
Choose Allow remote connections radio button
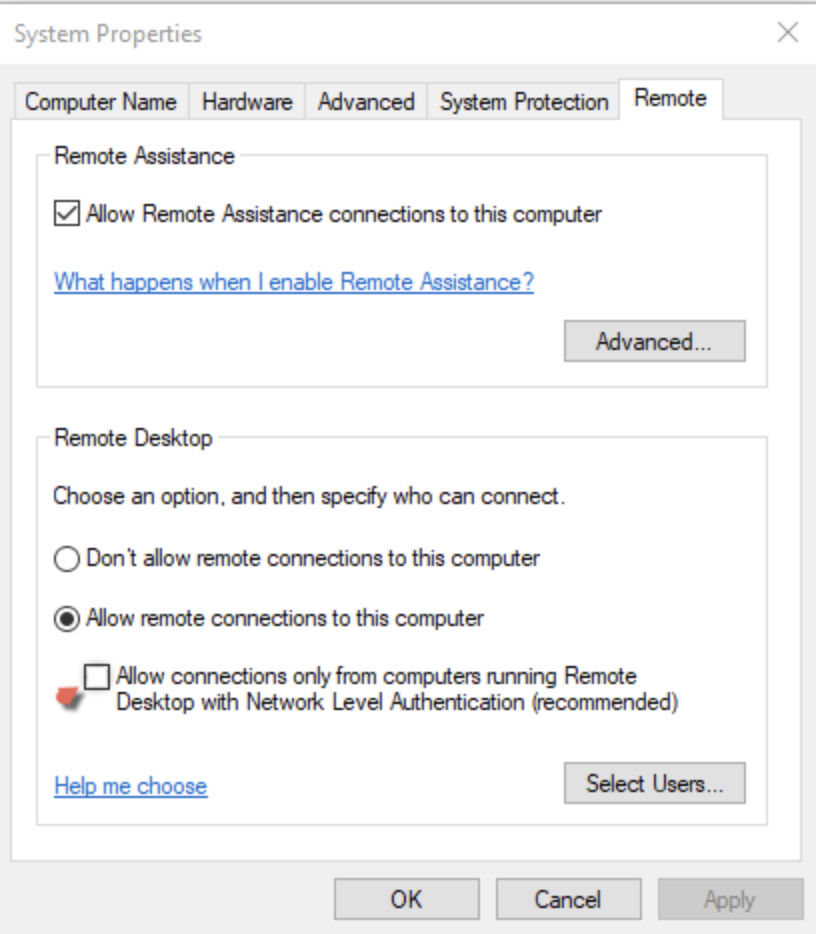tap(66, 618)
